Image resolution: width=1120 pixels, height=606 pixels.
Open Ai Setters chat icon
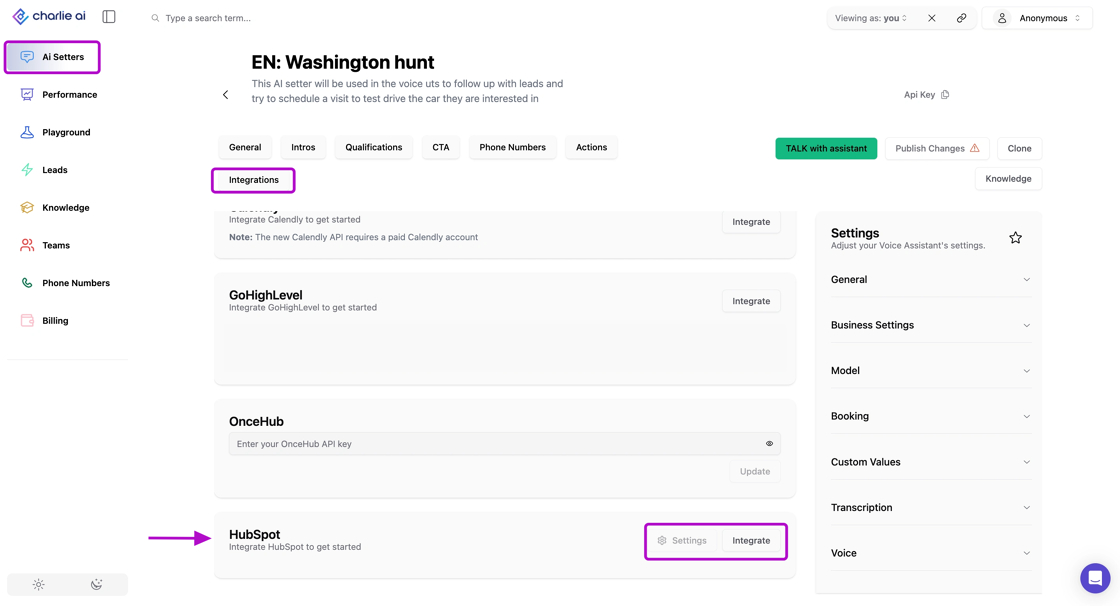27,56
